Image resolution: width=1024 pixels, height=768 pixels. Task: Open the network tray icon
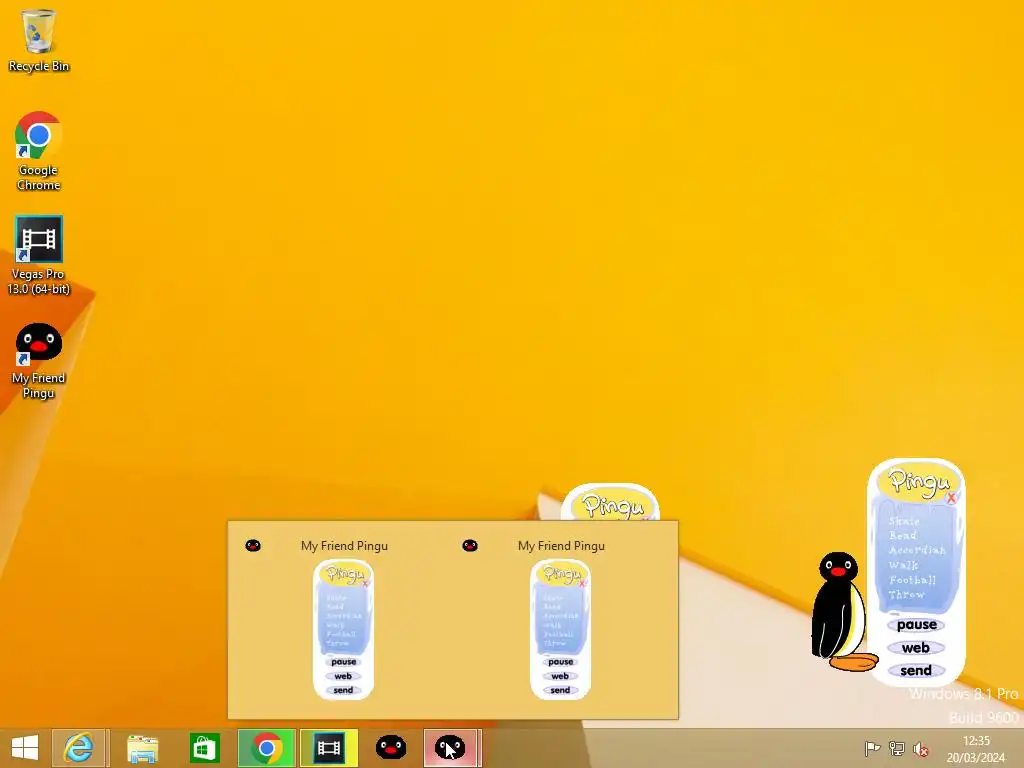[x=897, y=749]
